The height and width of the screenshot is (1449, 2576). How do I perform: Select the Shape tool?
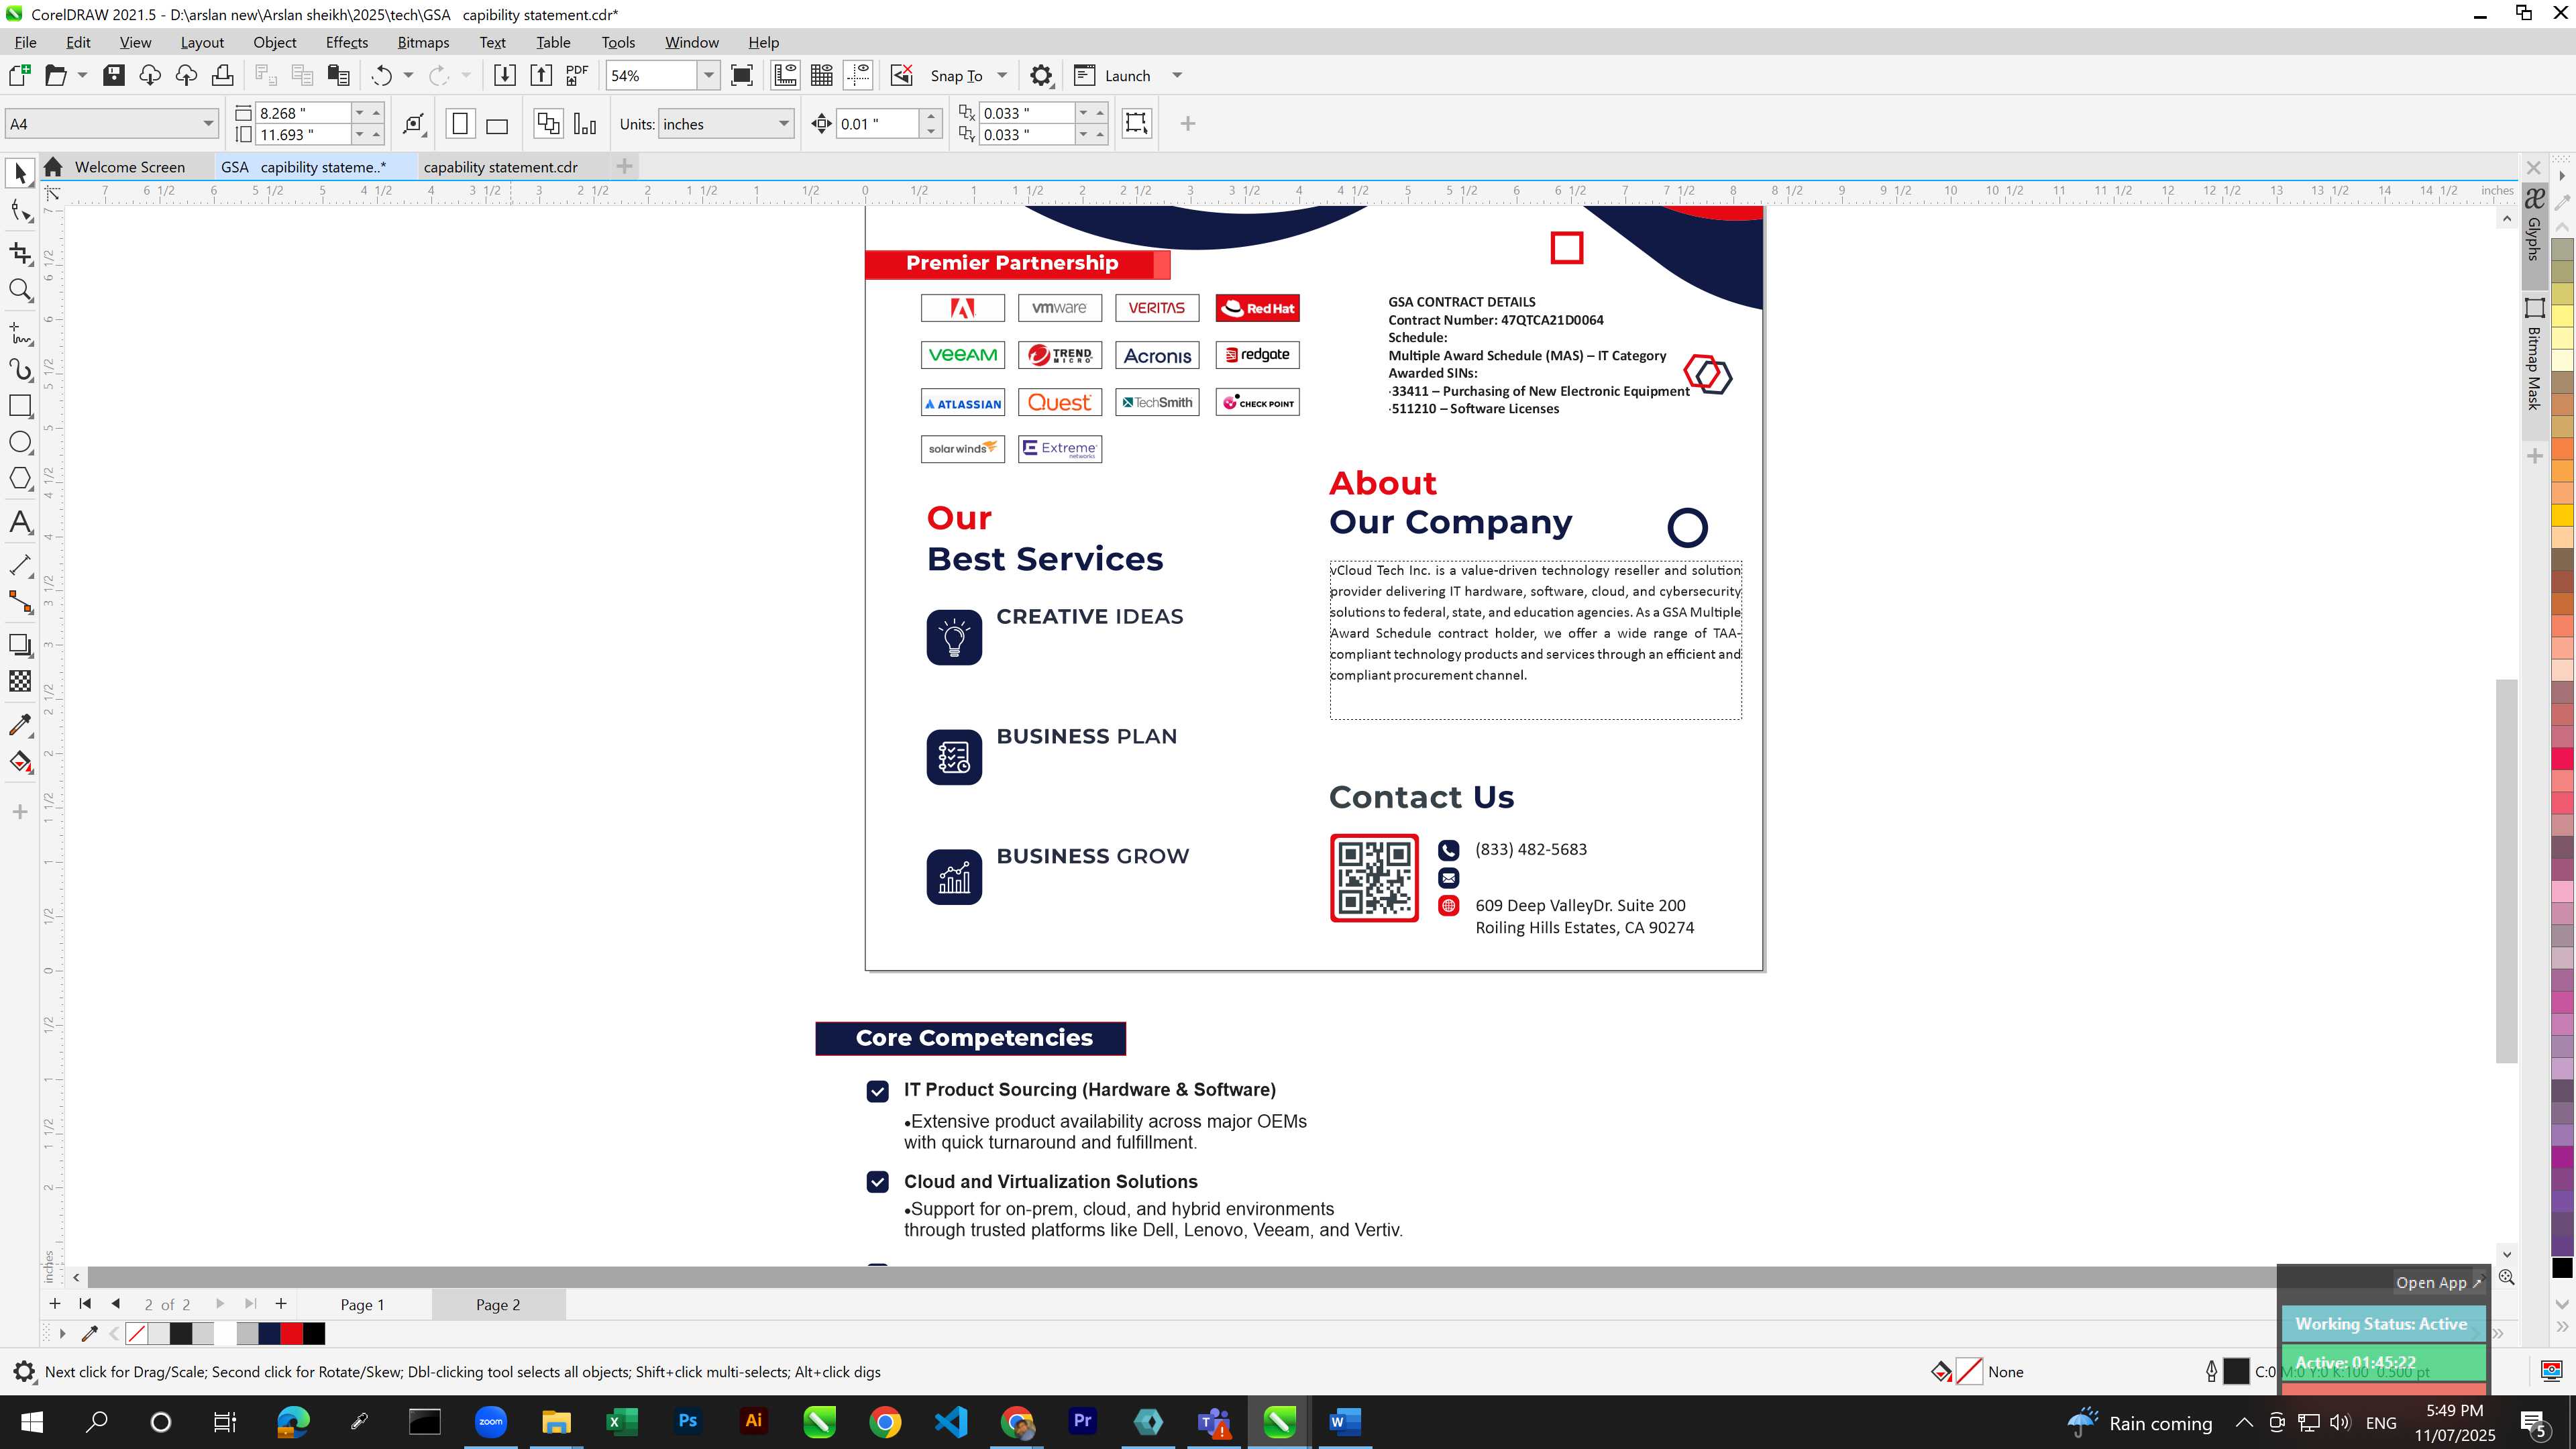point(20,211)
